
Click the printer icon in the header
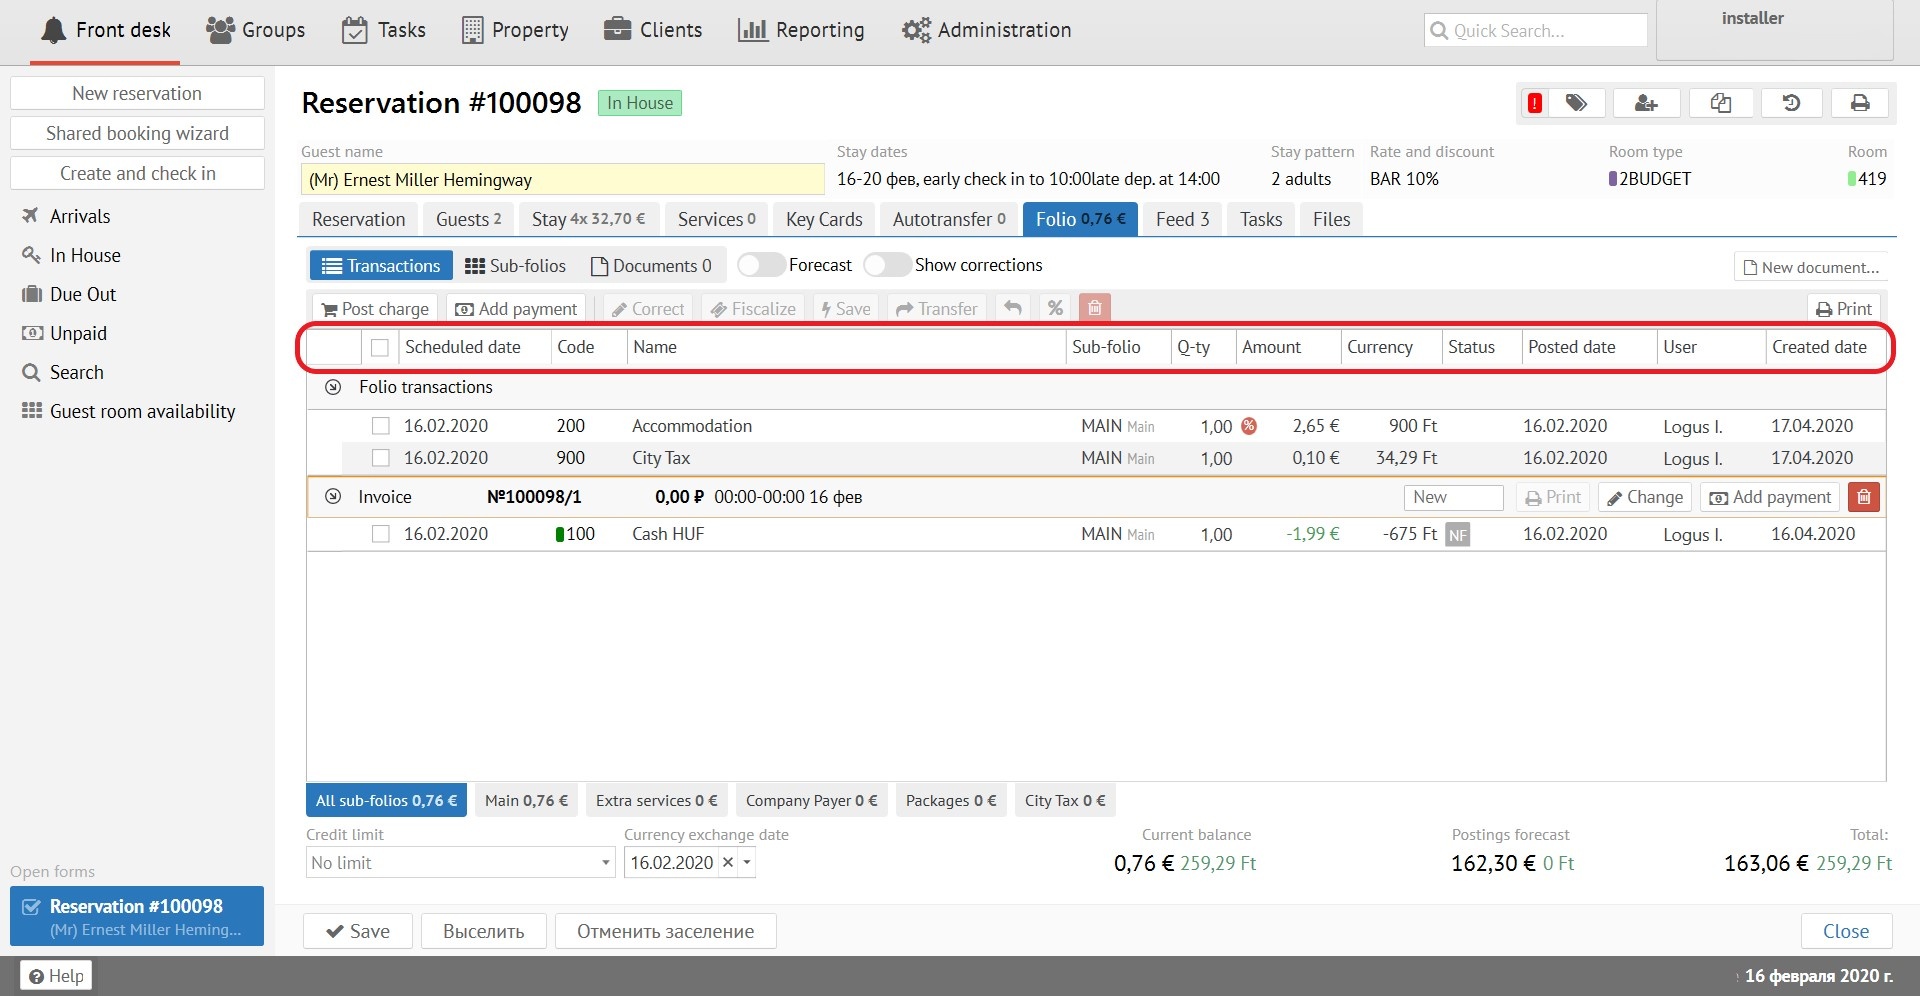[x=1860, y=103]
